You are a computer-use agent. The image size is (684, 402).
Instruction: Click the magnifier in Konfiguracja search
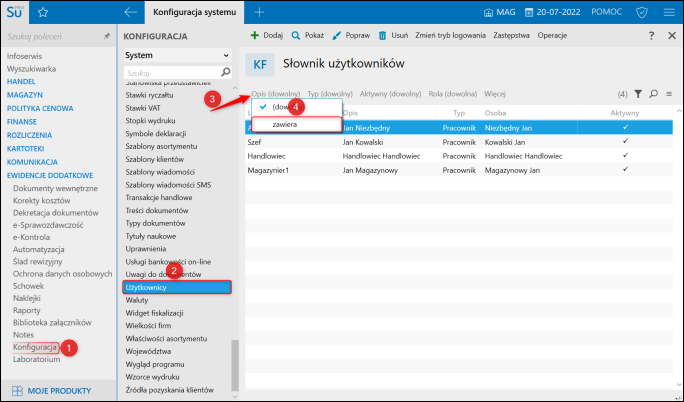click(226, 72)
